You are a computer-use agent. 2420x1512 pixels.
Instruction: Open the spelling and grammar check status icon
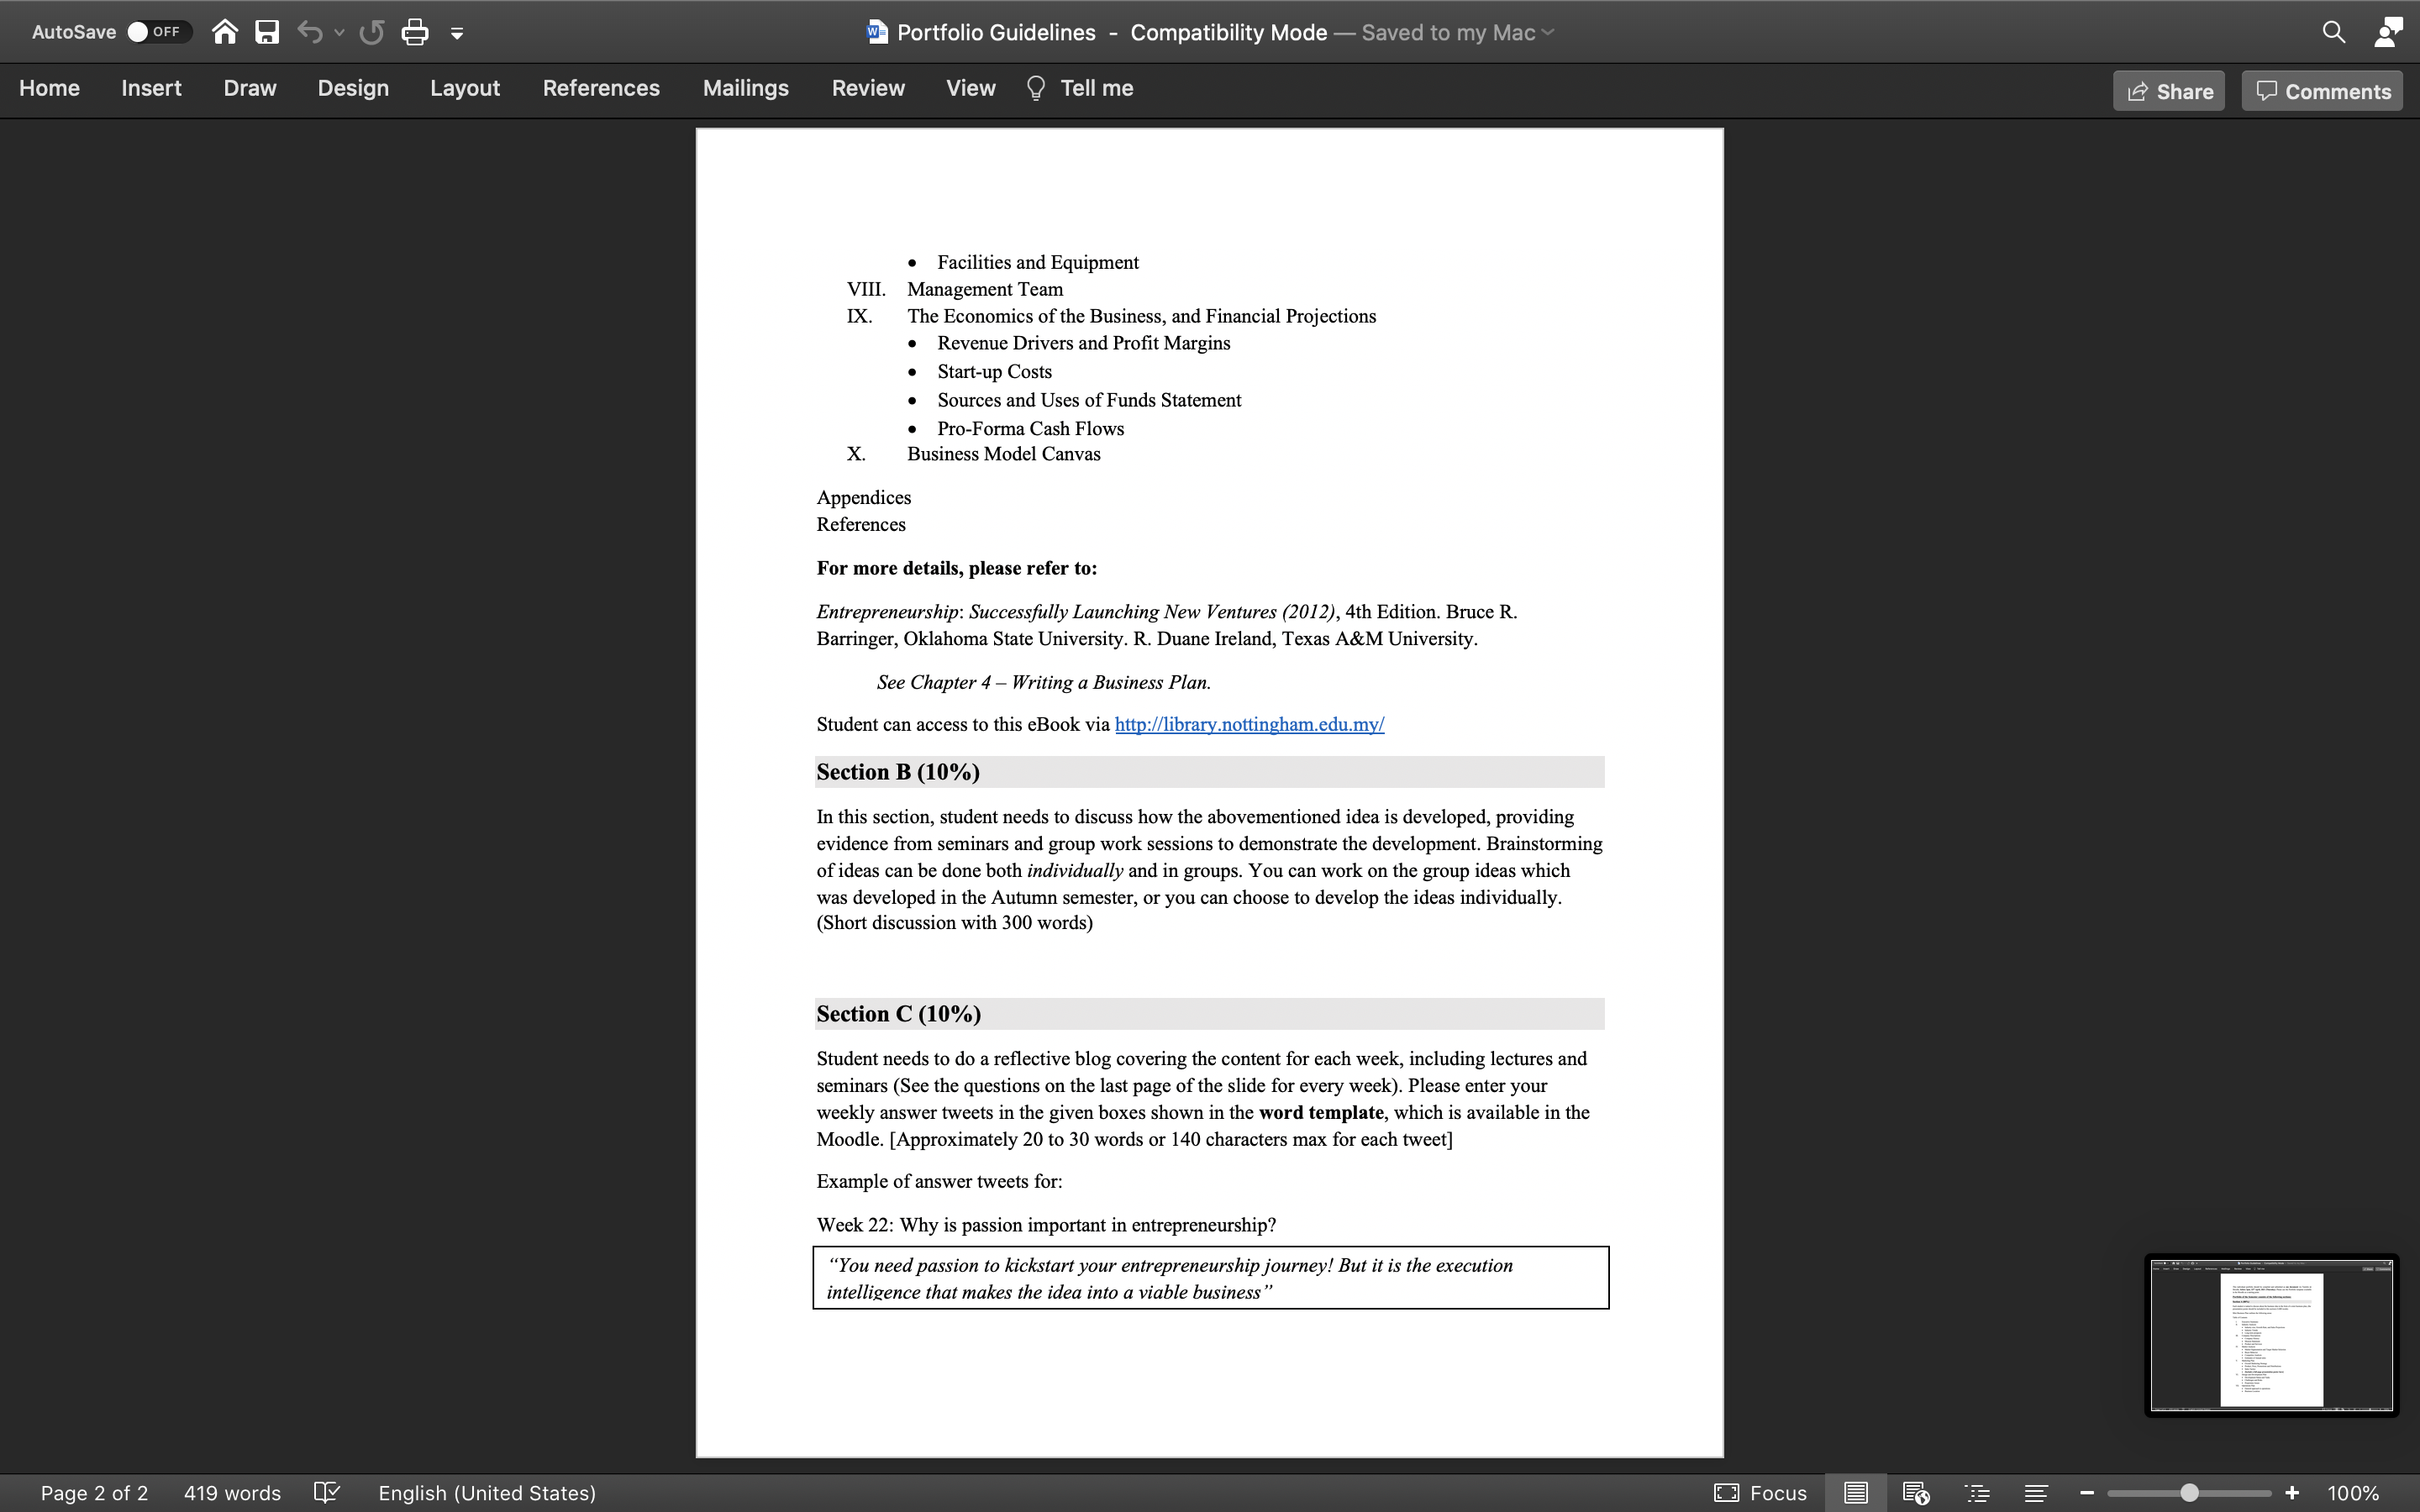coord(327,1493)
